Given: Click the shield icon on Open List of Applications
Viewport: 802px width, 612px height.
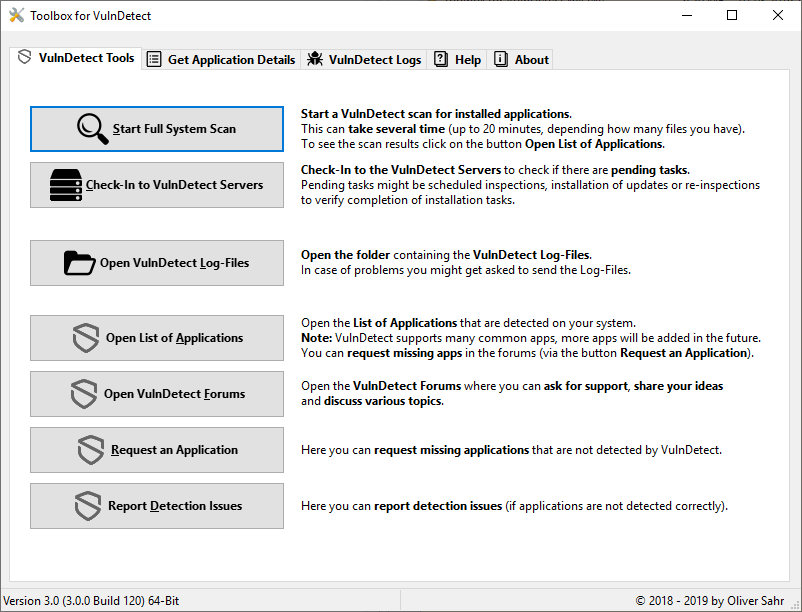Looking at the screenshot, I should click(85, 338).
